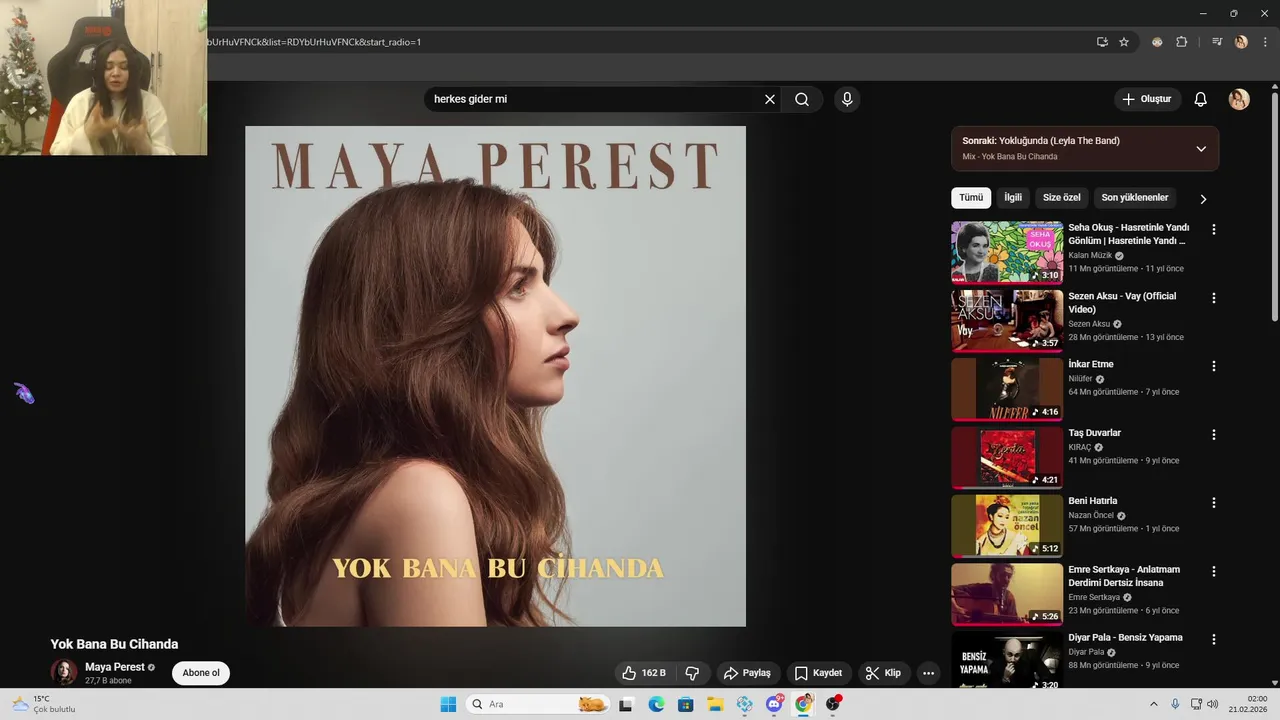Run the search with the magnifier icon
This screenshot has height=720, width=1280.
802,99
